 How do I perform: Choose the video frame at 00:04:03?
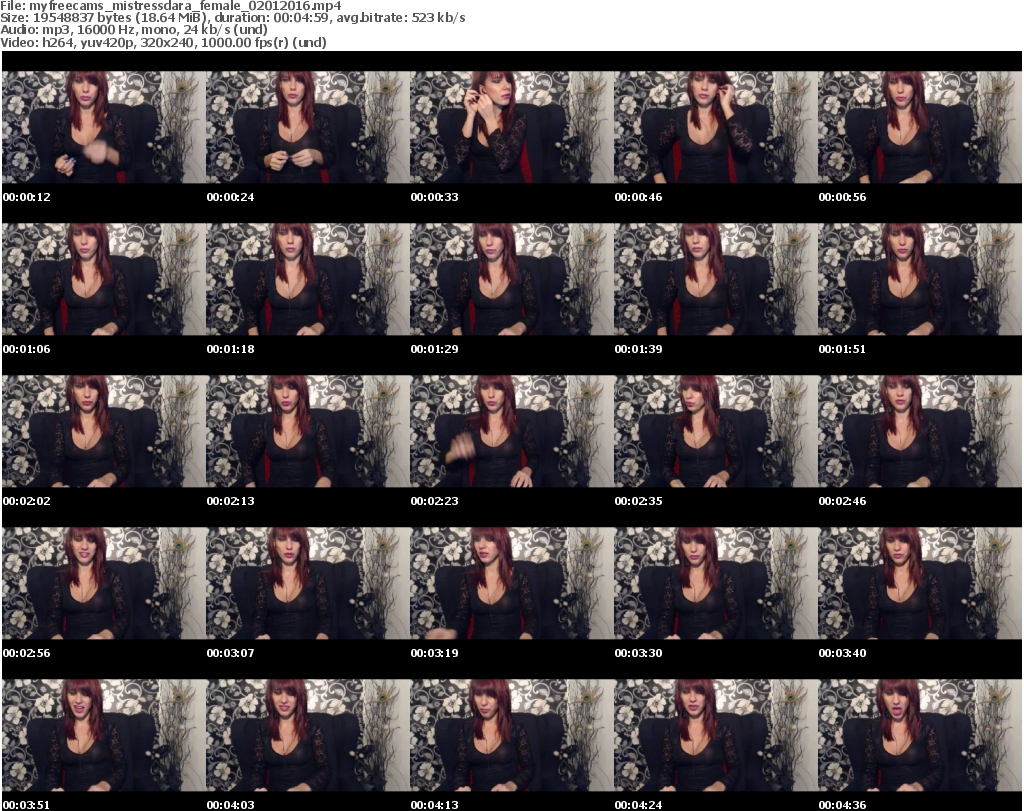tap(308, 736)
